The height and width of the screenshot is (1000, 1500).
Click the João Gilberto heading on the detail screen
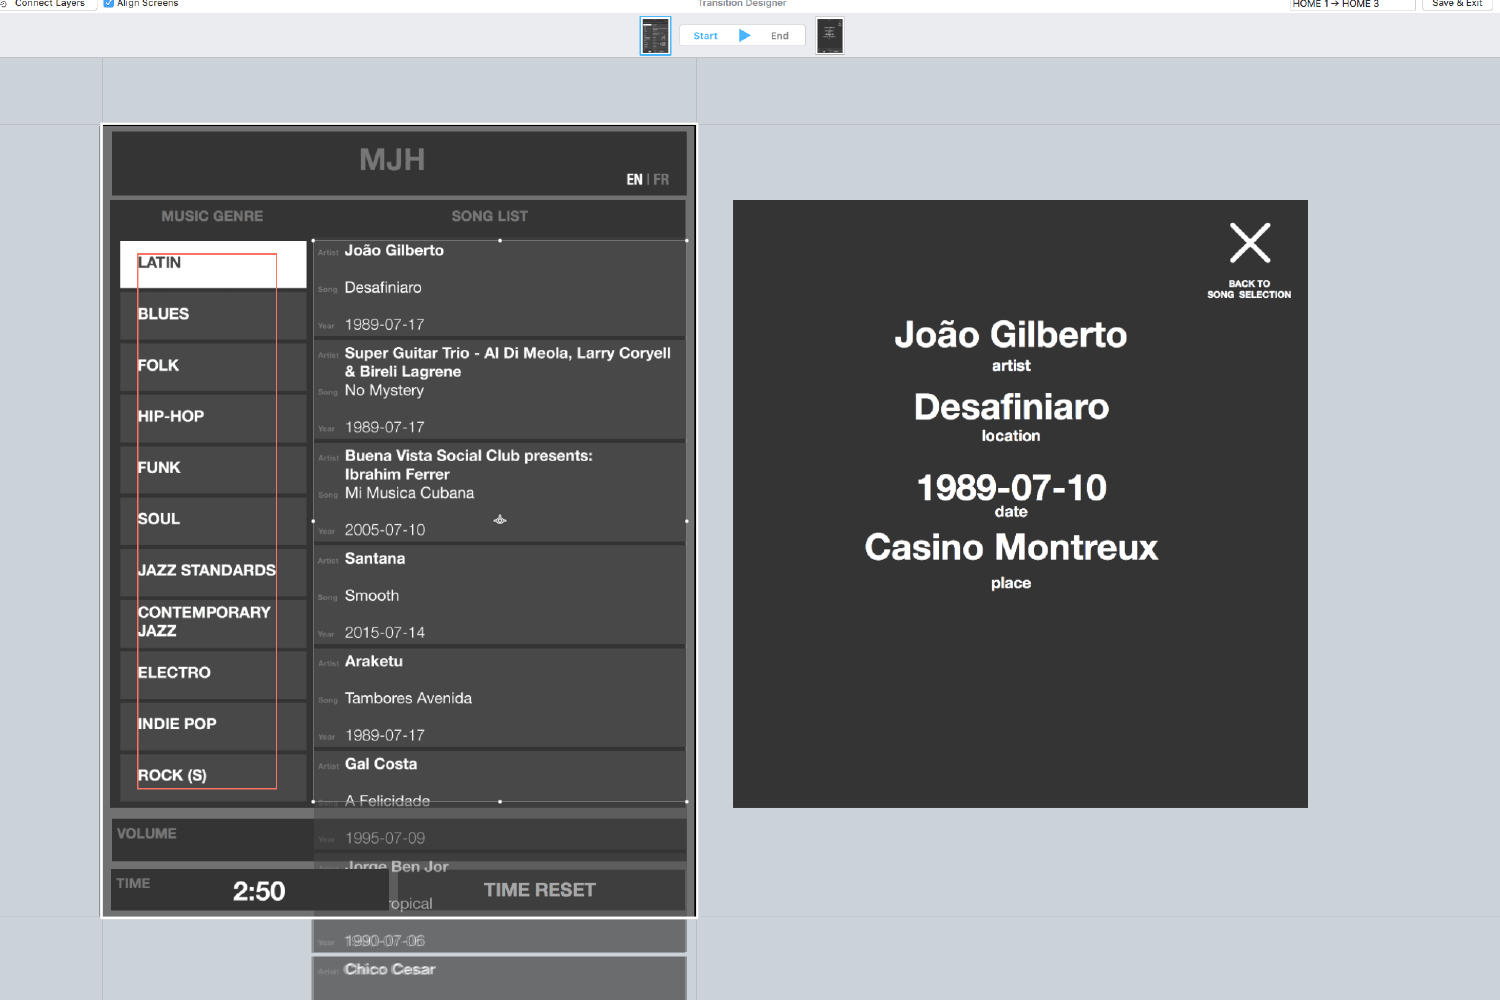[1011, 335]
